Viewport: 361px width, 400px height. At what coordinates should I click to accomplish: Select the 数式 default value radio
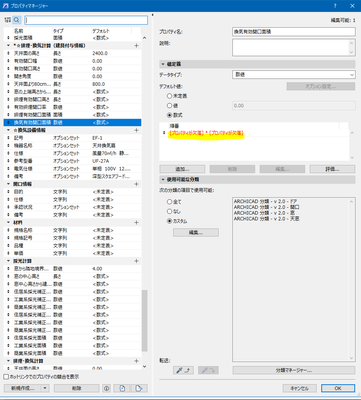169,115
